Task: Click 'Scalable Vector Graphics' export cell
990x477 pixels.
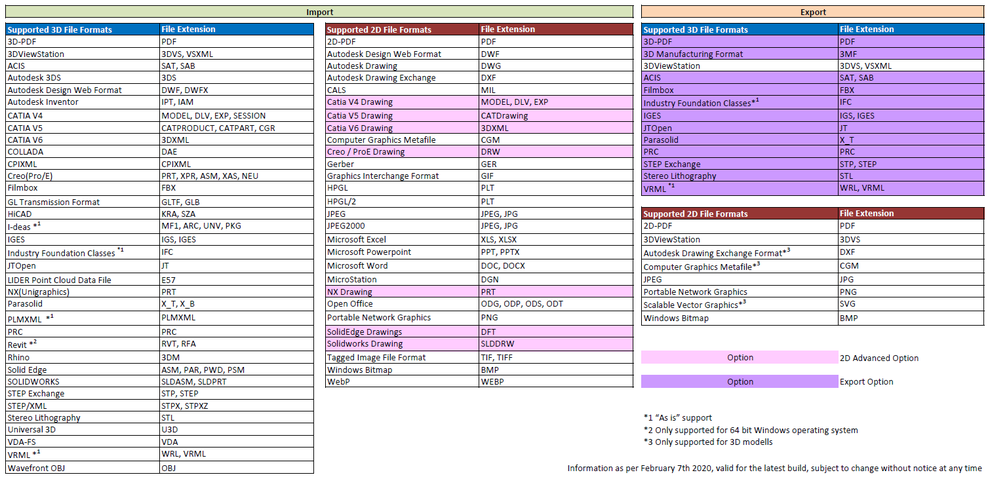Action: [x=740, y=305]
